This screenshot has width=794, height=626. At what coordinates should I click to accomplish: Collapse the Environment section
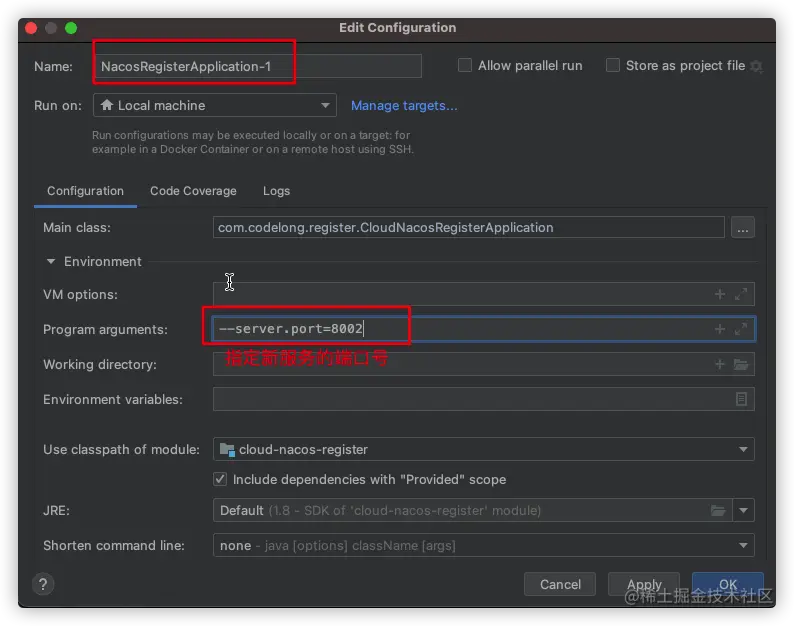(51, 261)
